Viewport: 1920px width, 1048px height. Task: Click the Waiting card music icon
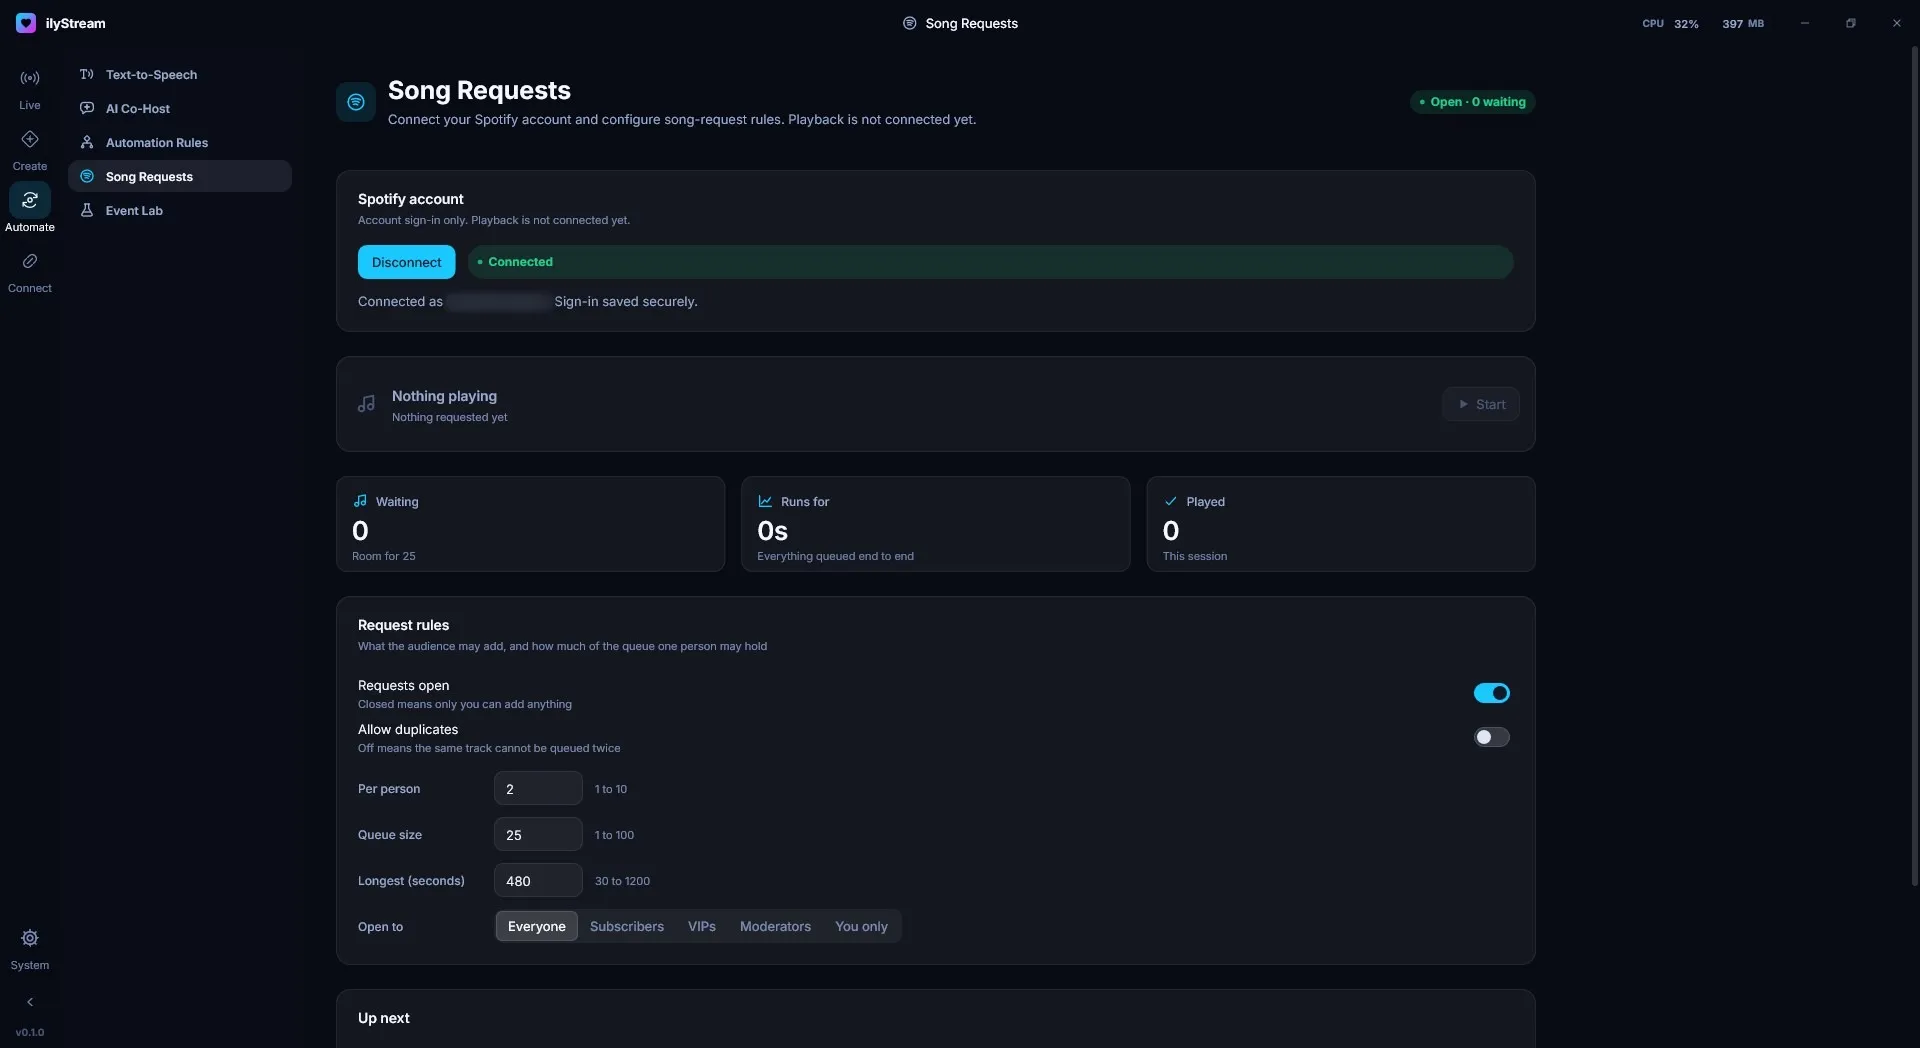point(360,501)
